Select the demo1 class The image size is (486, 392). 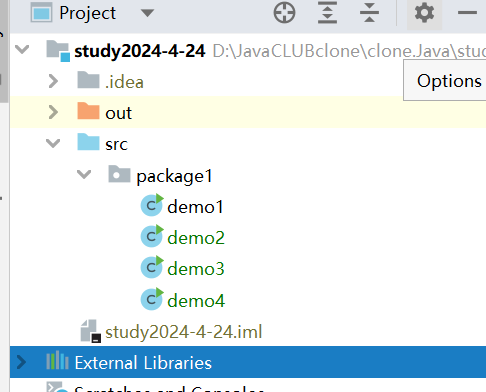pos(195,207)
